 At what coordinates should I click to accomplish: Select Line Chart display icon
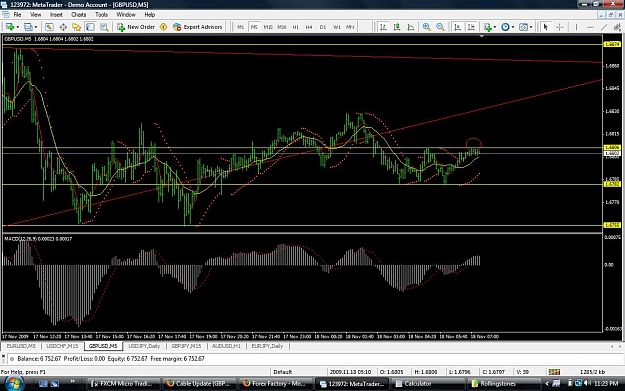(411, 27)
